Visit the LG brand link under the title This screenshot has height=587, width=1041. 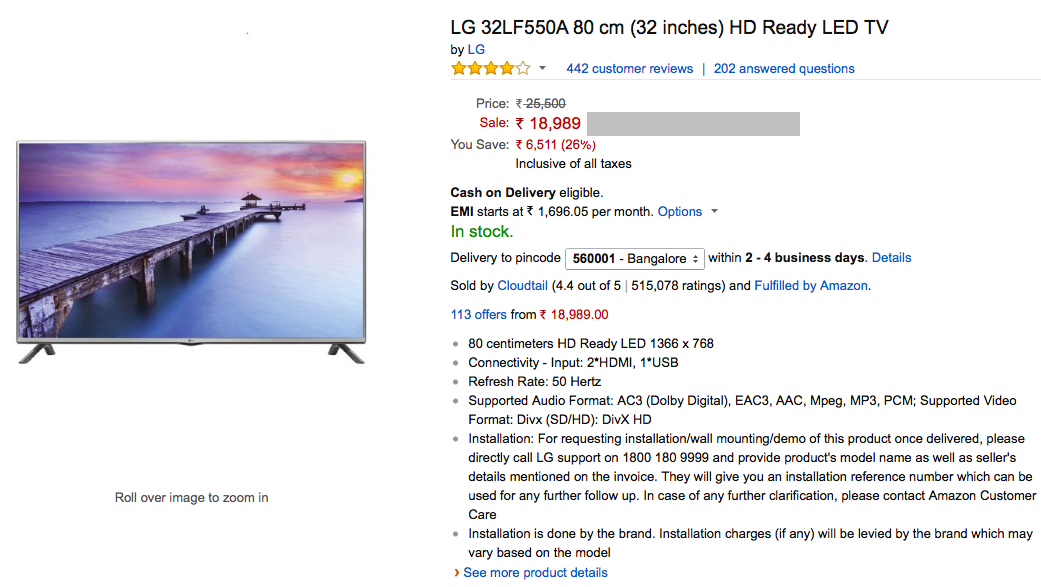[476, 49]
